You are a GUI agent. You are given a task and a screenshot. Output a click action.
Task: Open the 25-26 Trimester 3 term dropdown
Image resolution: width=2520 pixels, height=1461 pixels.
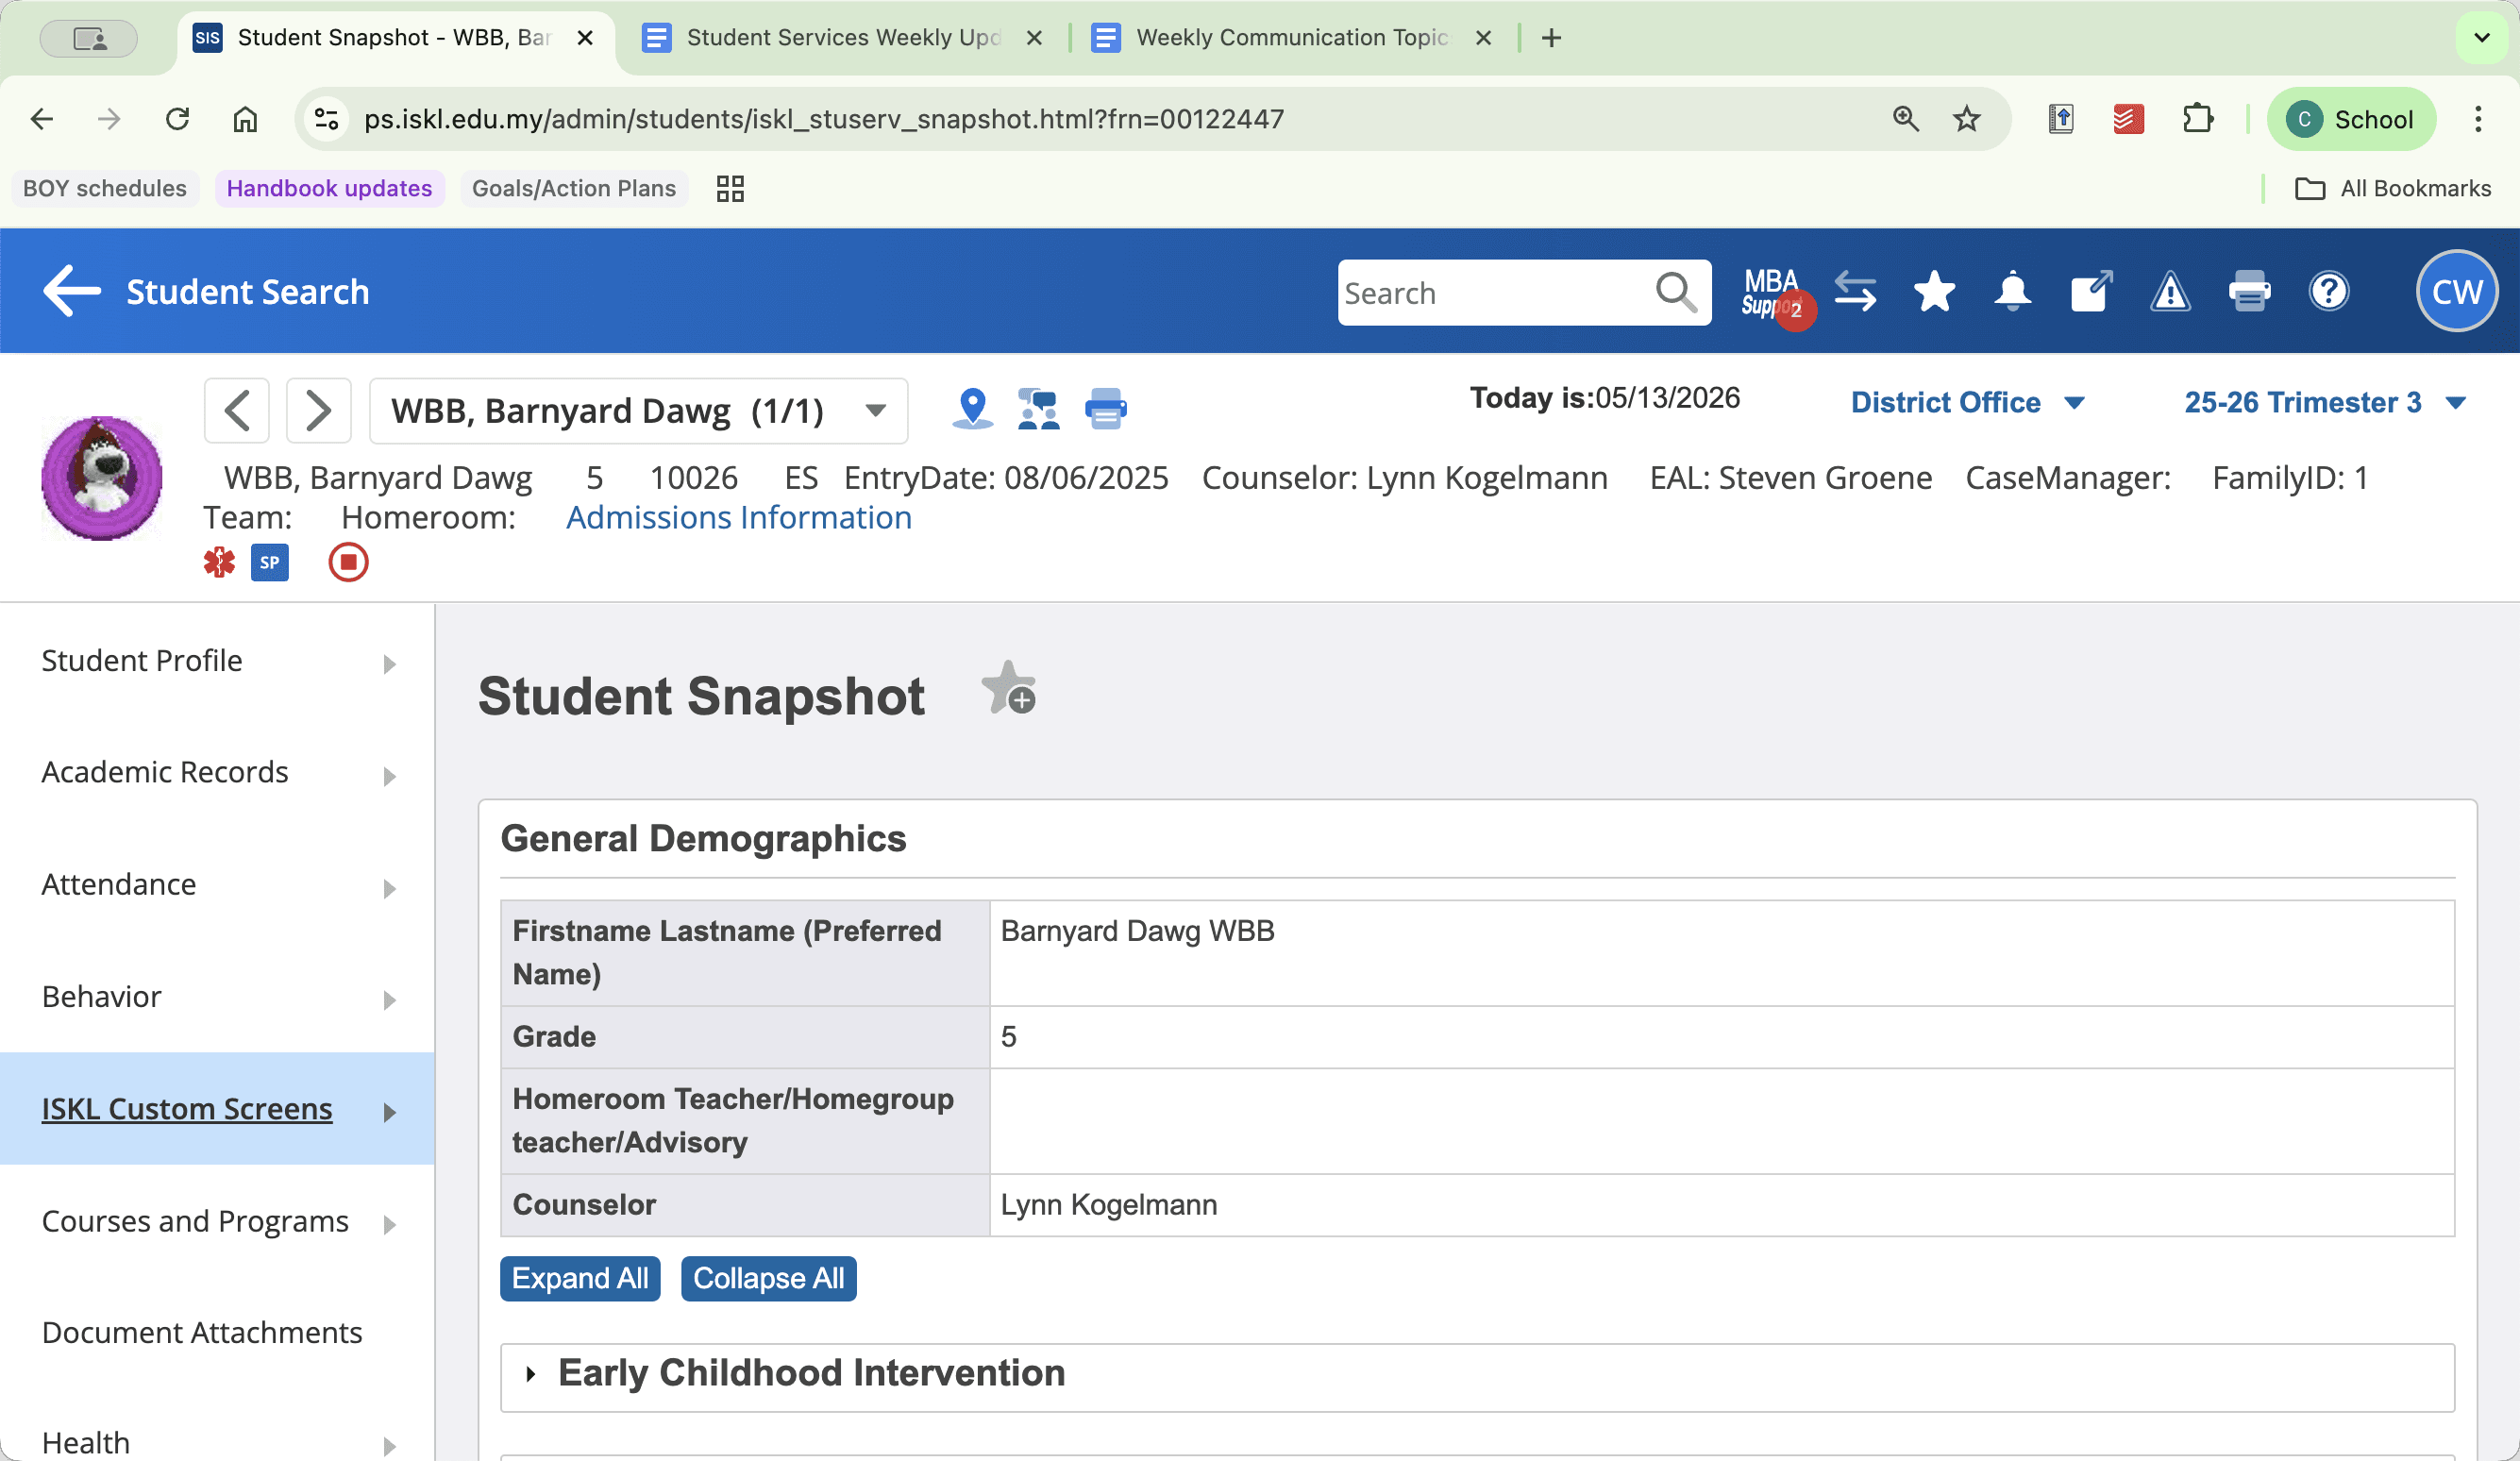2325,402
